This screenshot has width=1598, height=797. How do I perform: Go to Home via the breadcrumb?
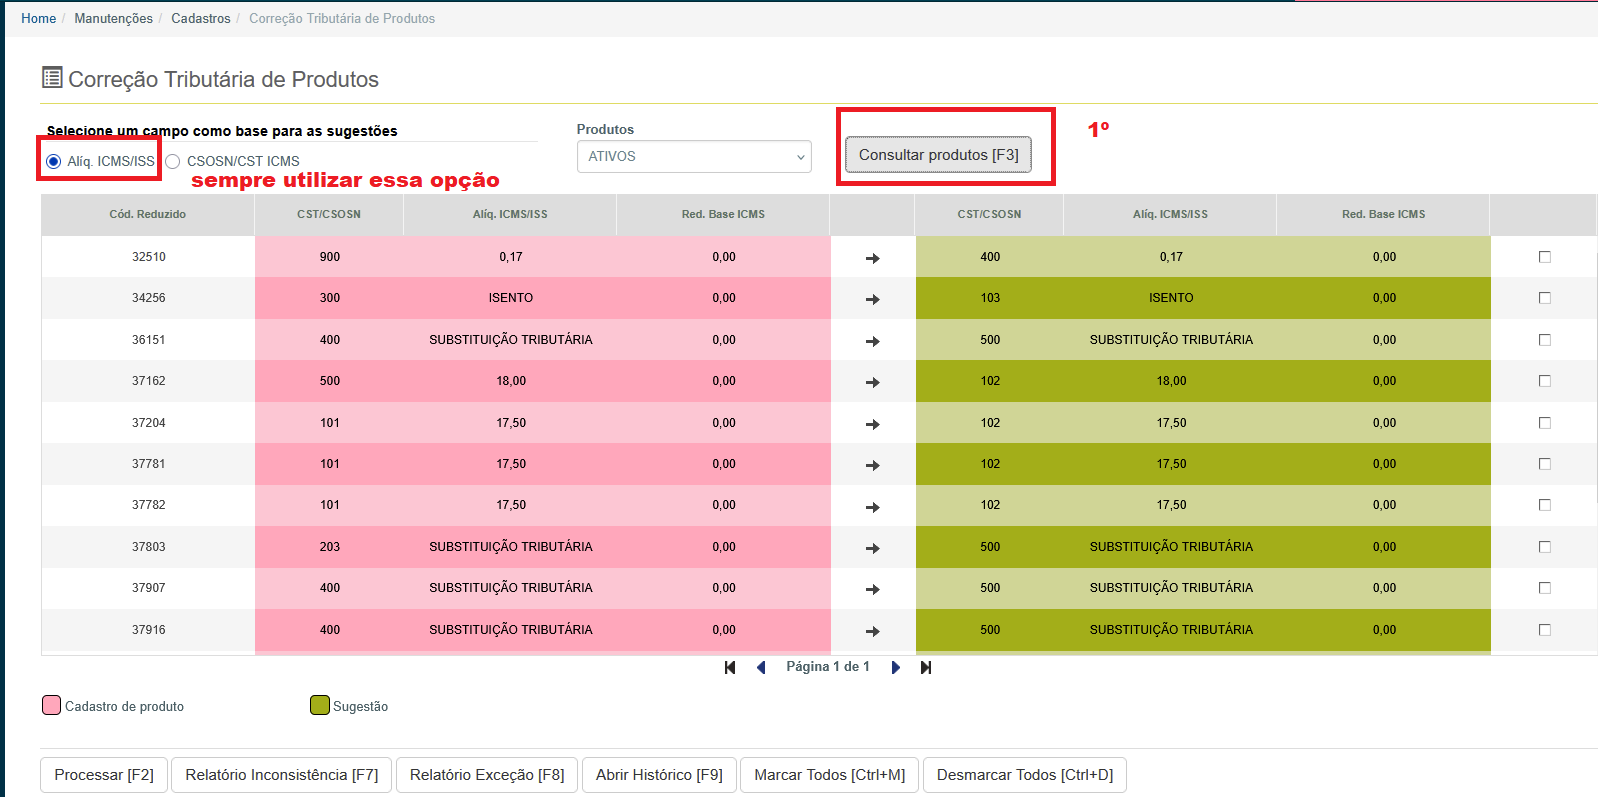point(38,18)
